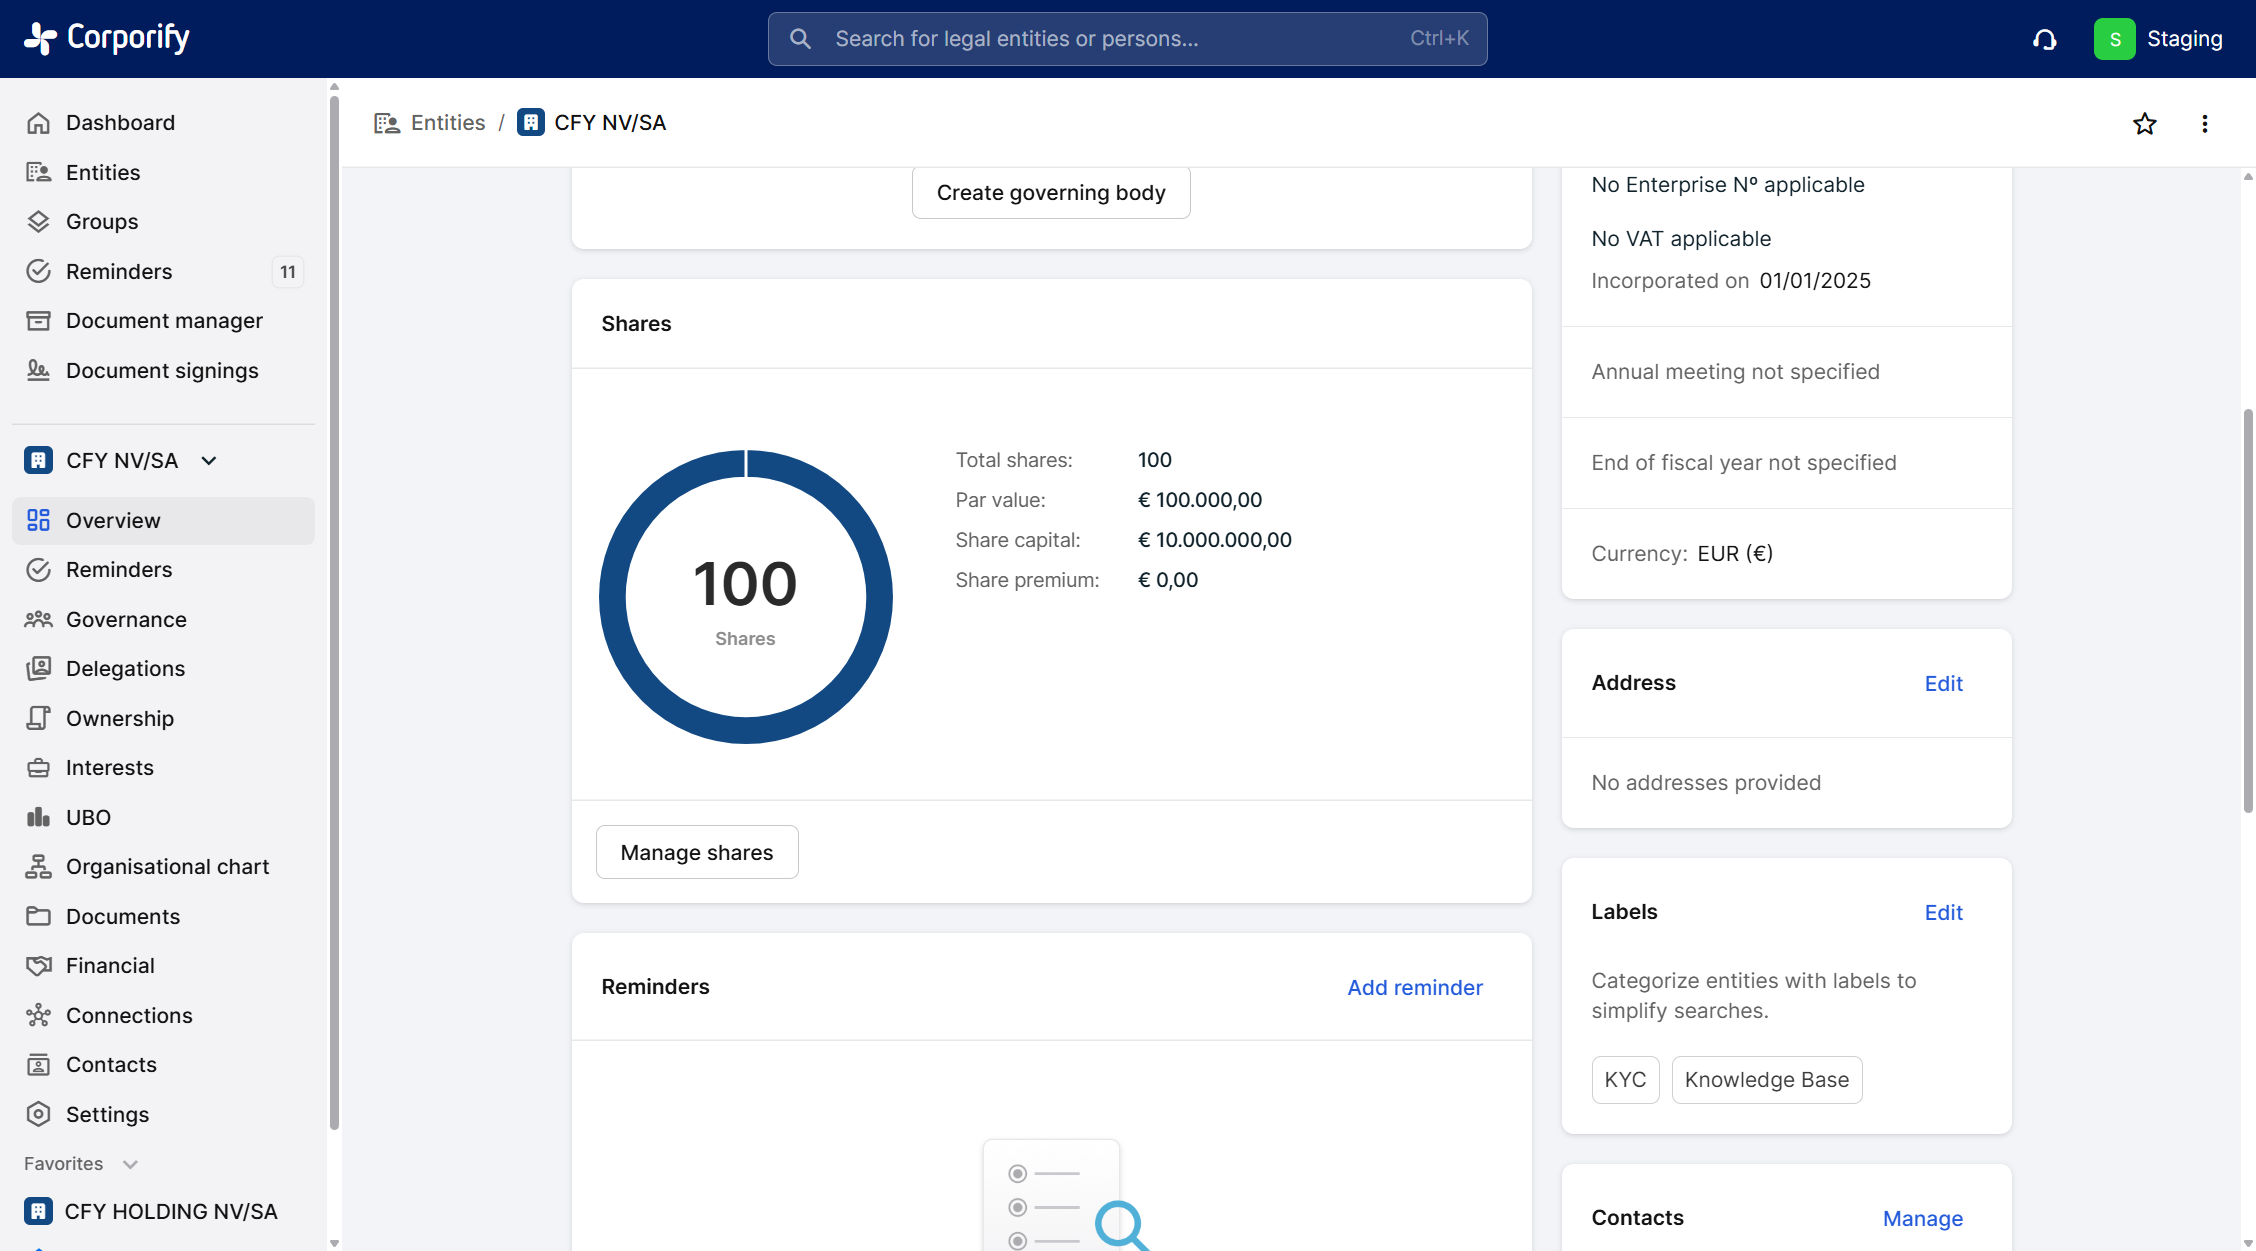Edit the Address section
Viewport: 2256px width, 1251px height.
click(x=1943, y=683)
